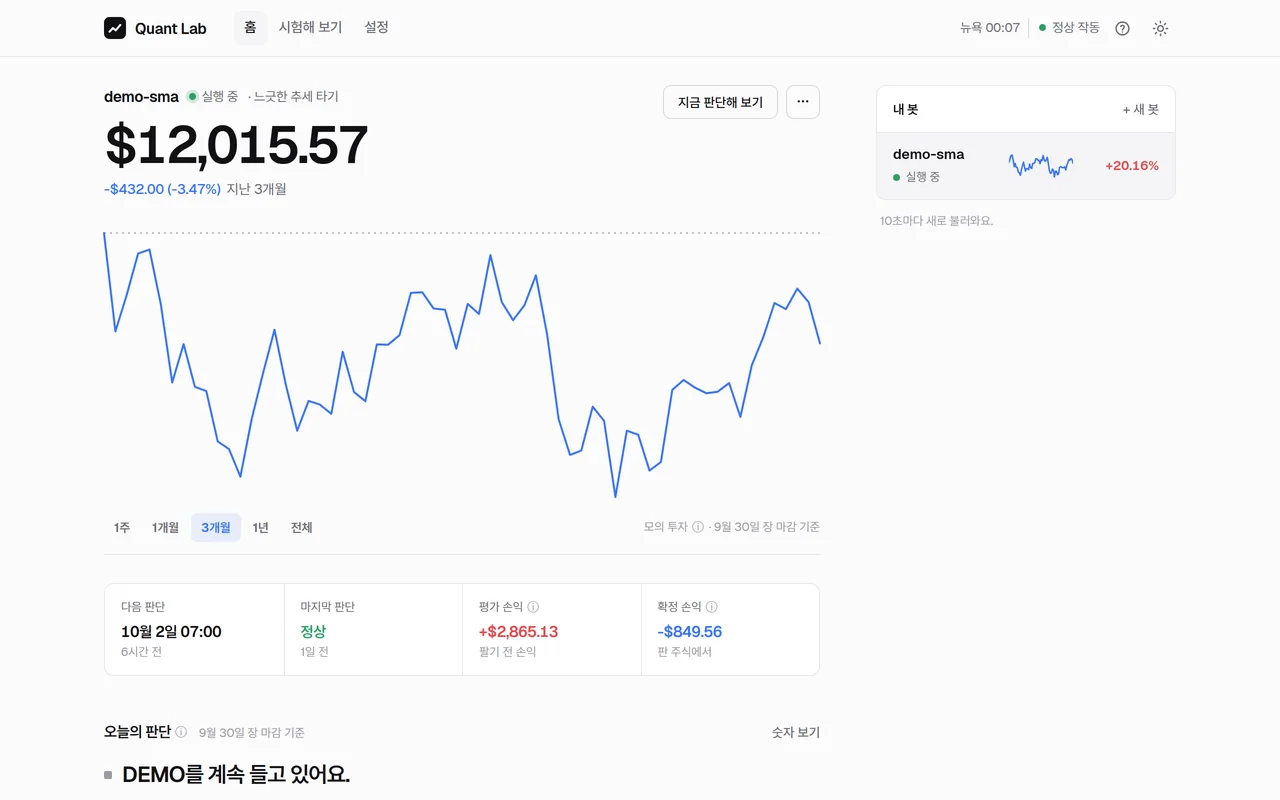
Task: Open the 시험해 보기 tab
Action: tap(310, 28)
